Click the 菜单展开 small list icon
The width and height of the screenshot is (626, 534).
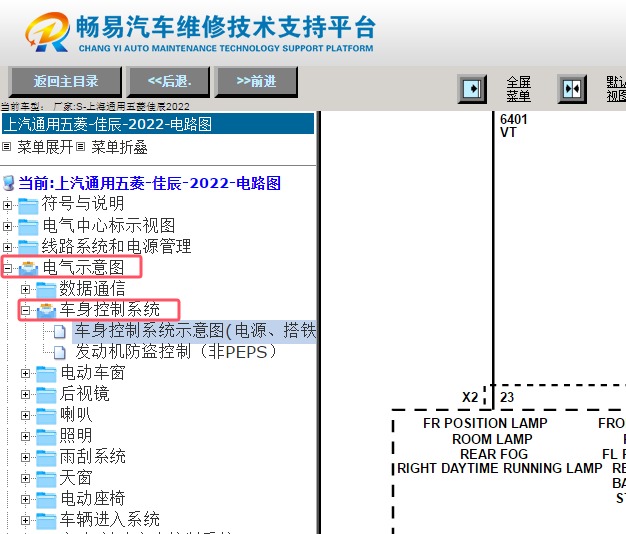(6, 147)
